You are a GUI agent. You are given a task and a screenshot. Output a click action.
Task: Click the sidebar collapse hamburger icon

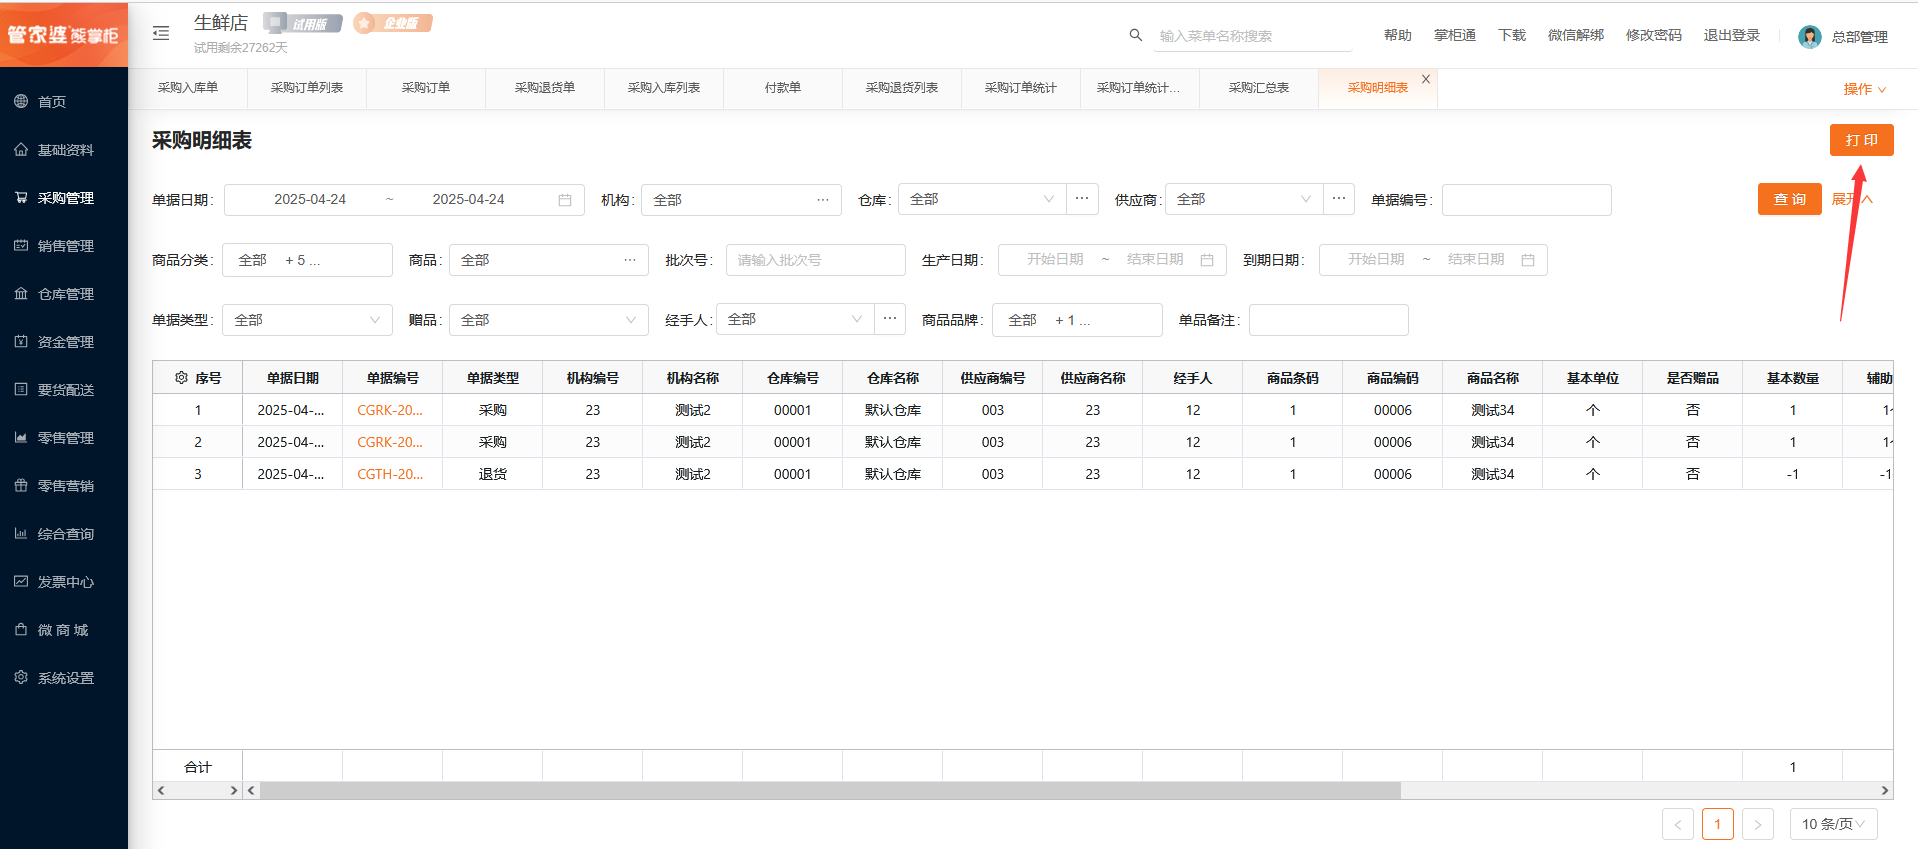(x=161, y=34)
